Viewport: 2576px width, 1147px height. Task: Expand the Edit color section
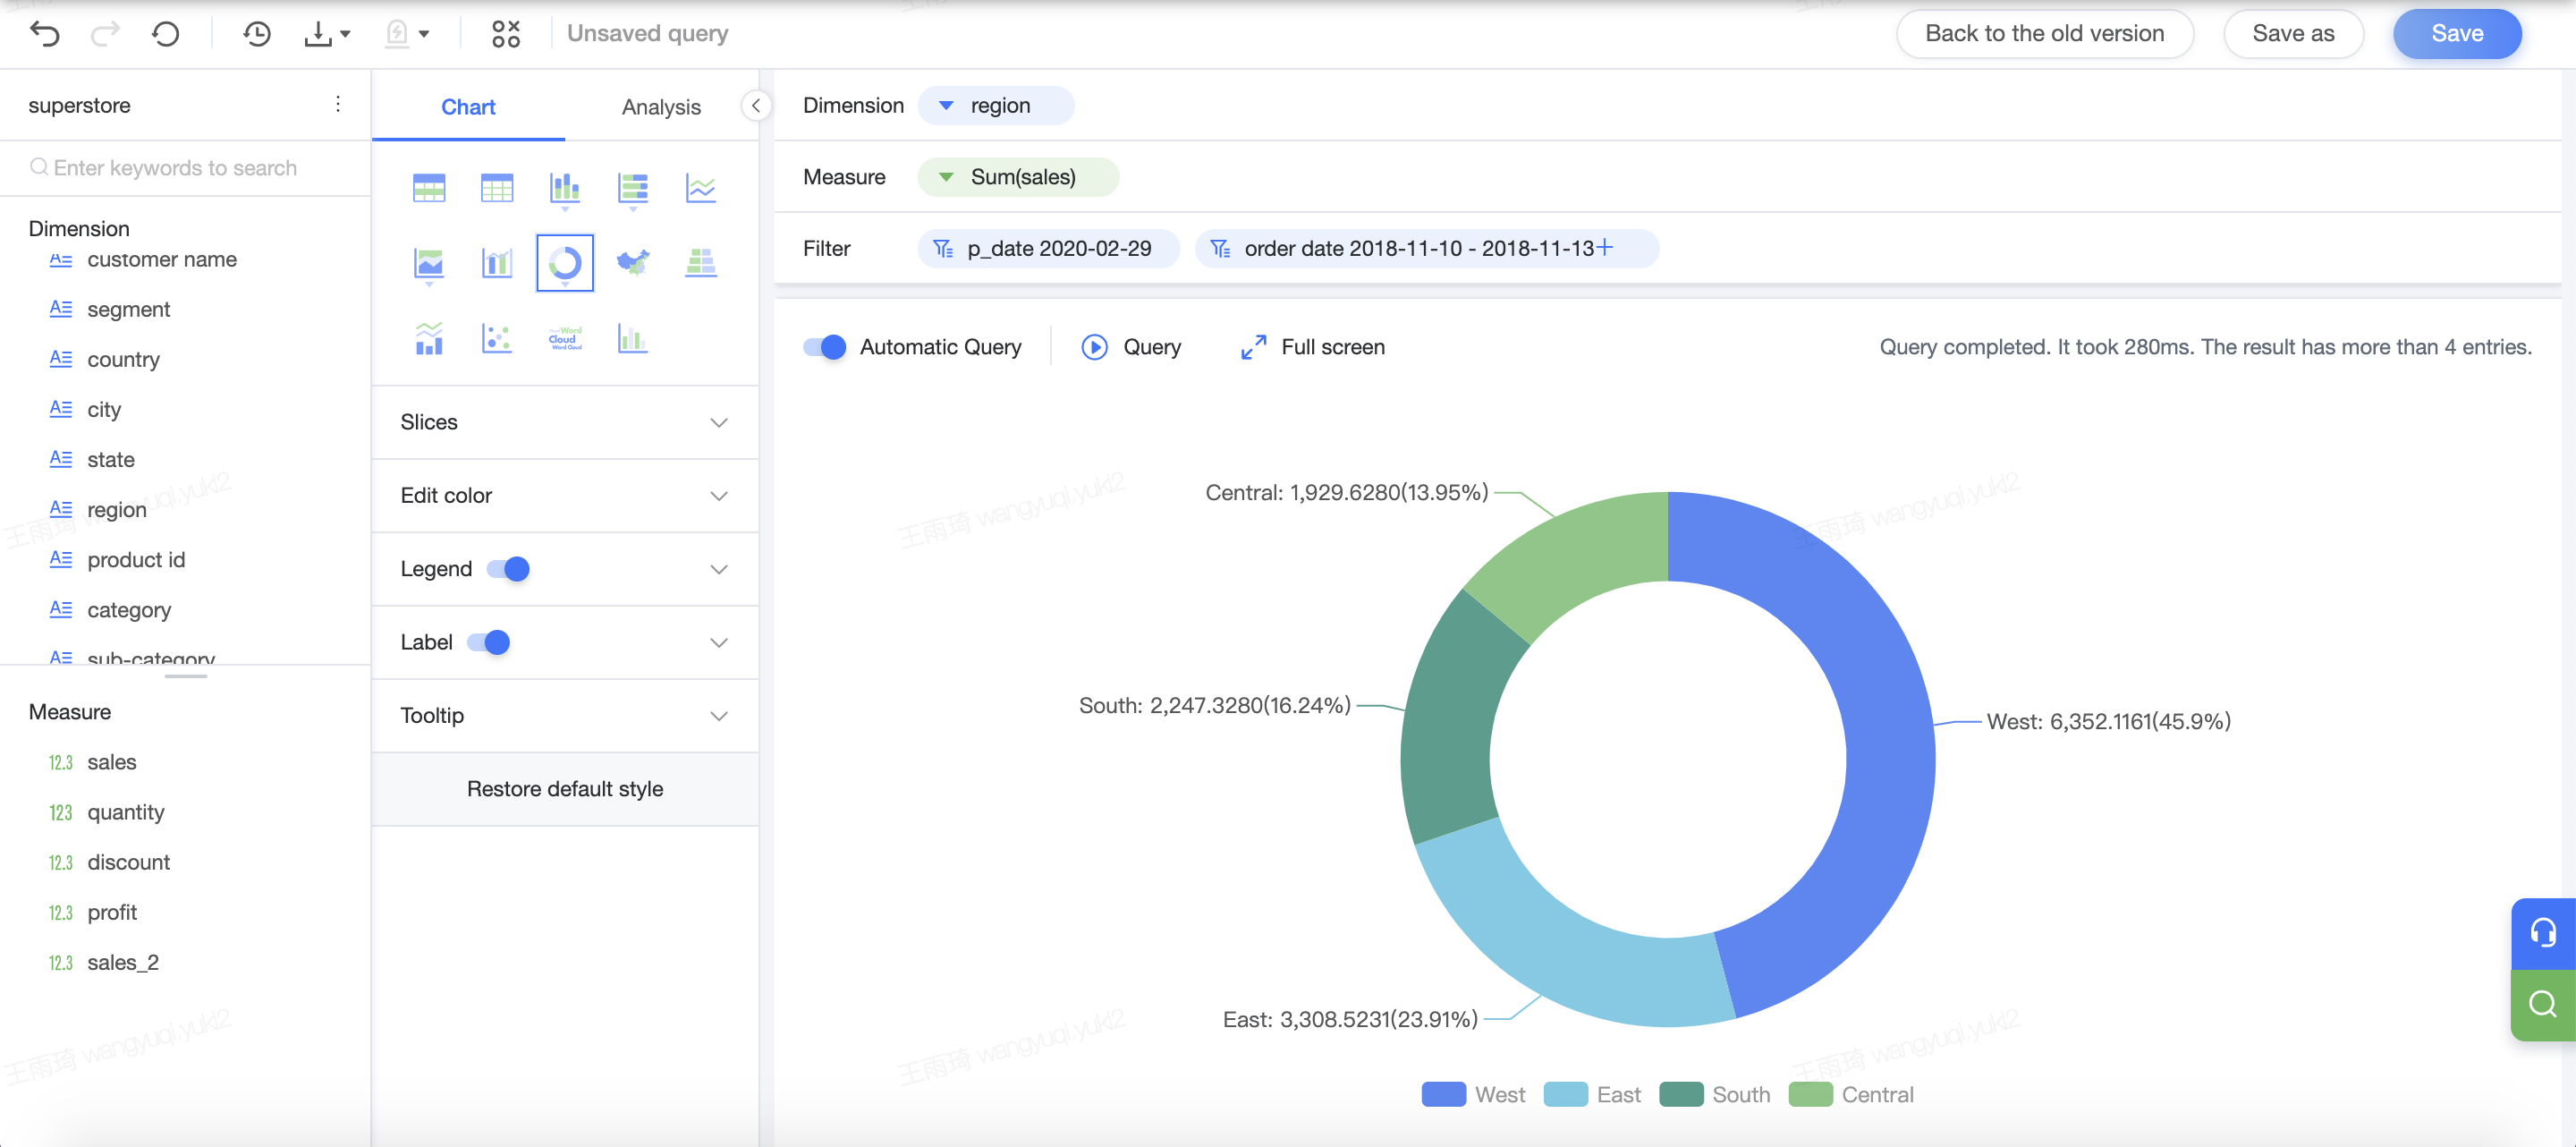(565, 495)
